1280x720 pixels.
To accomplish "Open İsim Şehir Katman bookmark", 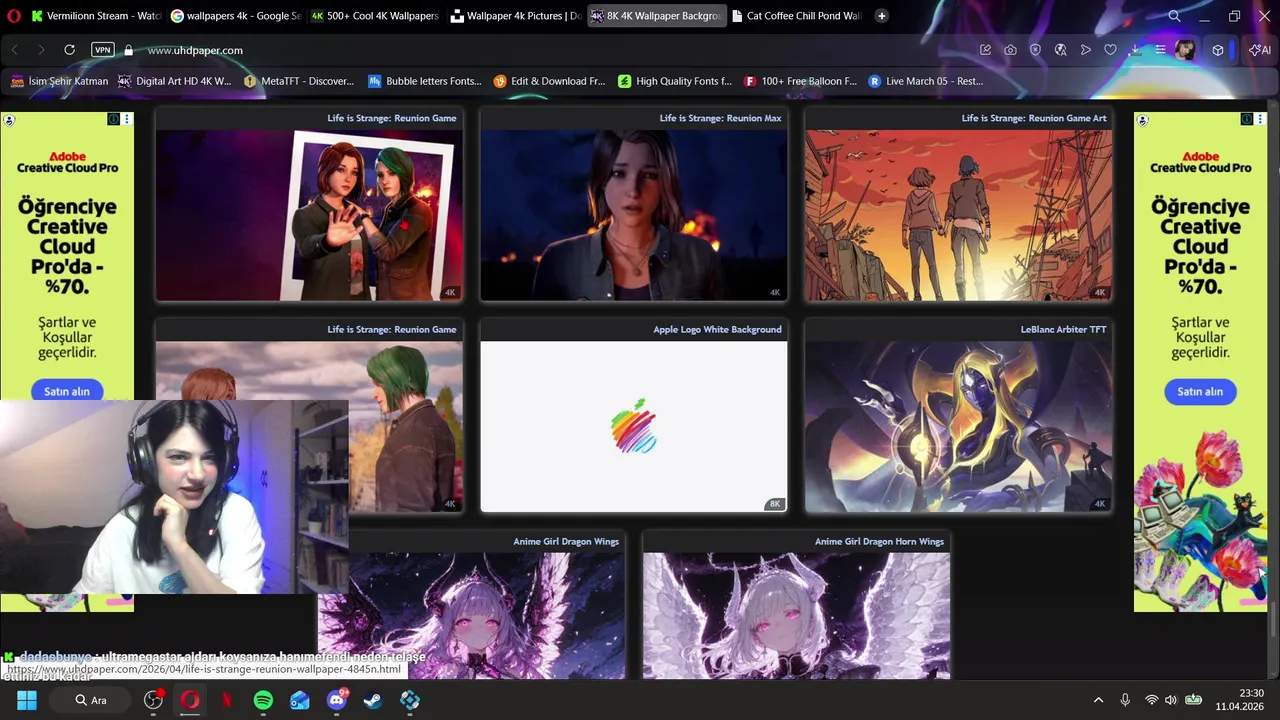I will [x=59, y=81].
